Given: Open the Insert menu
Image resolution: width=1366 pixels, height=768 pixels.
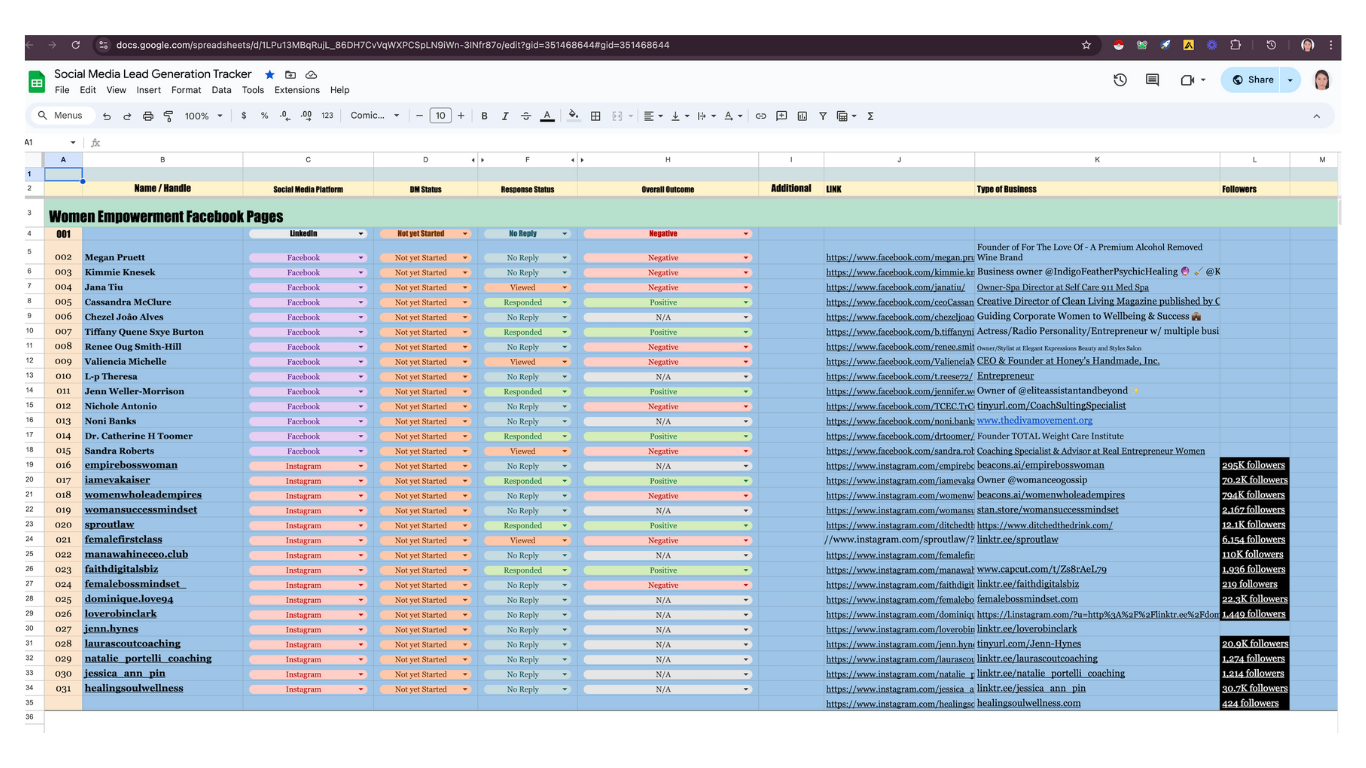Looking at the screenshot, I should 149,90.
